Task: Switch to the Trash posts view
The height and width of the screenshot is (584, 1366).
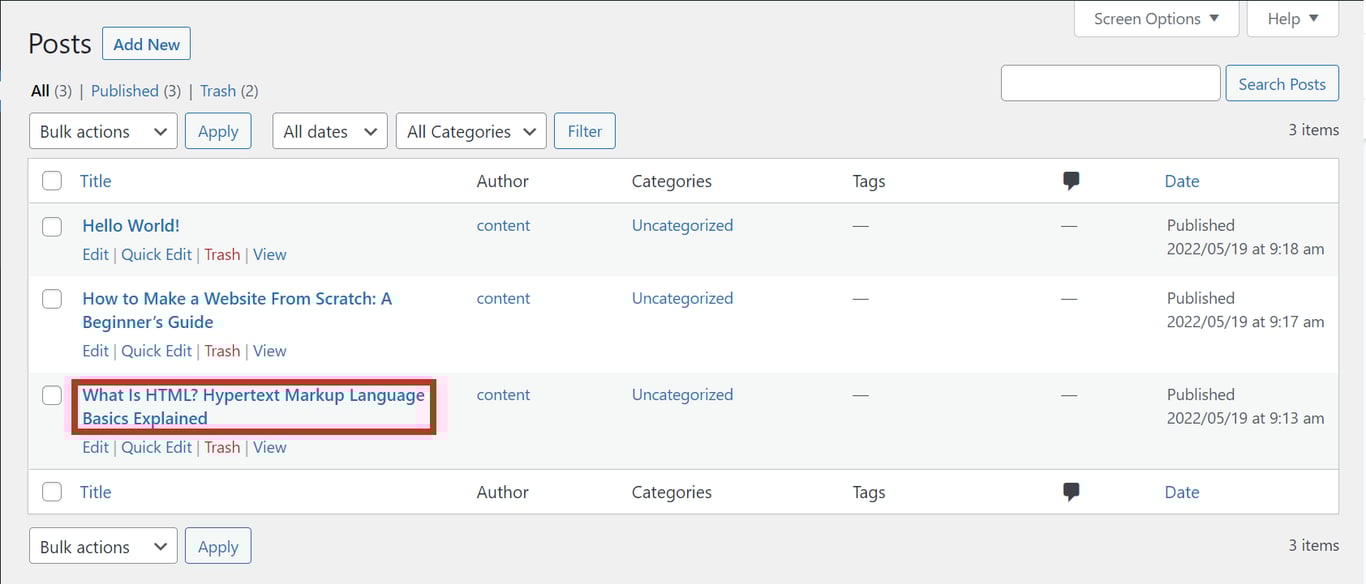Action: click(x=217, y=90)
